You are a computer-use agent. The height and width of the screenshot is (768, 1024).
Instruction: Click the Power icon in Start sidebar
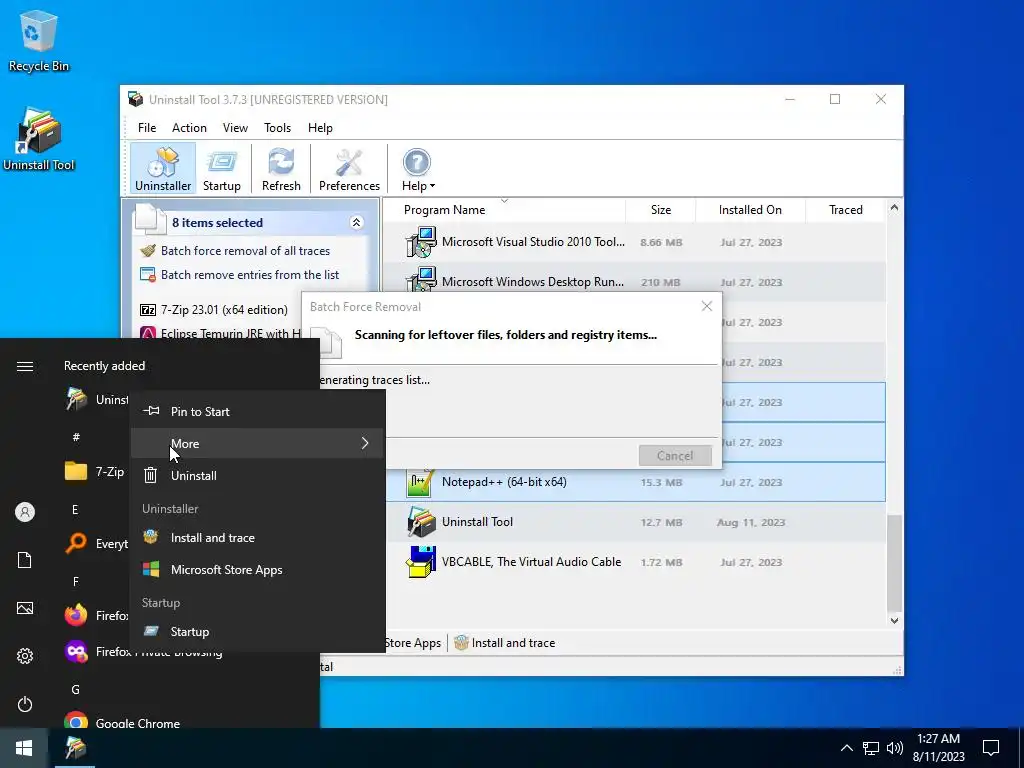pyautogui.click(x=25, y=704)
